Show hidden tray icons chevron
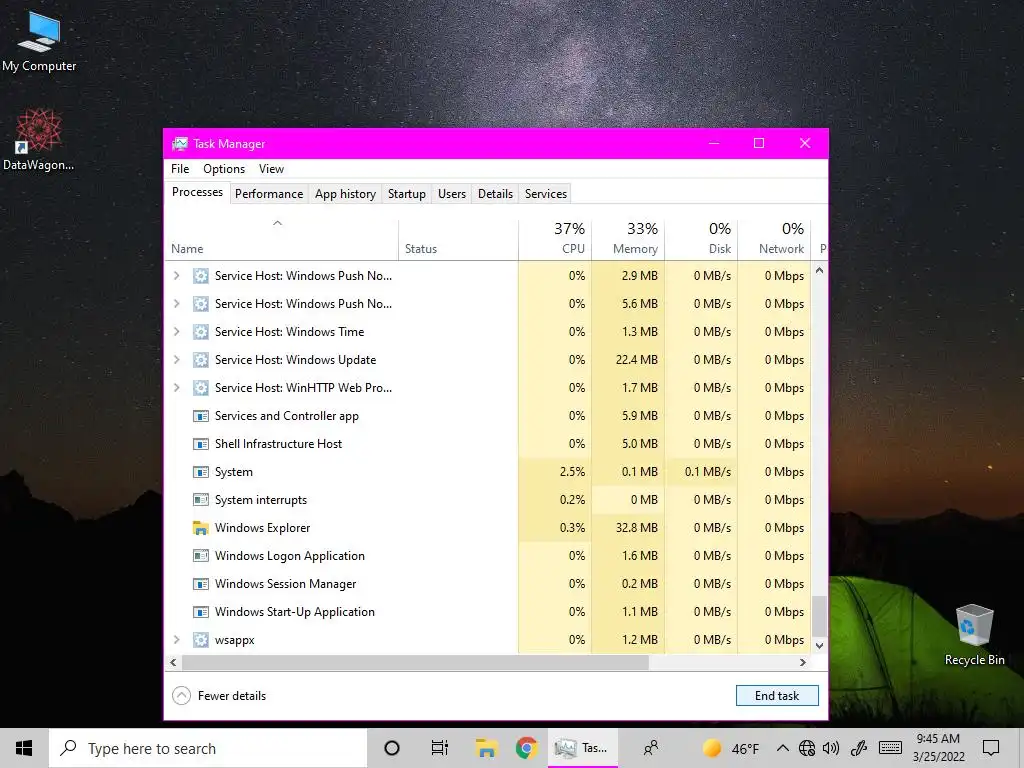1024x768 pixels. pyautogui.click(x=783, y=748)
